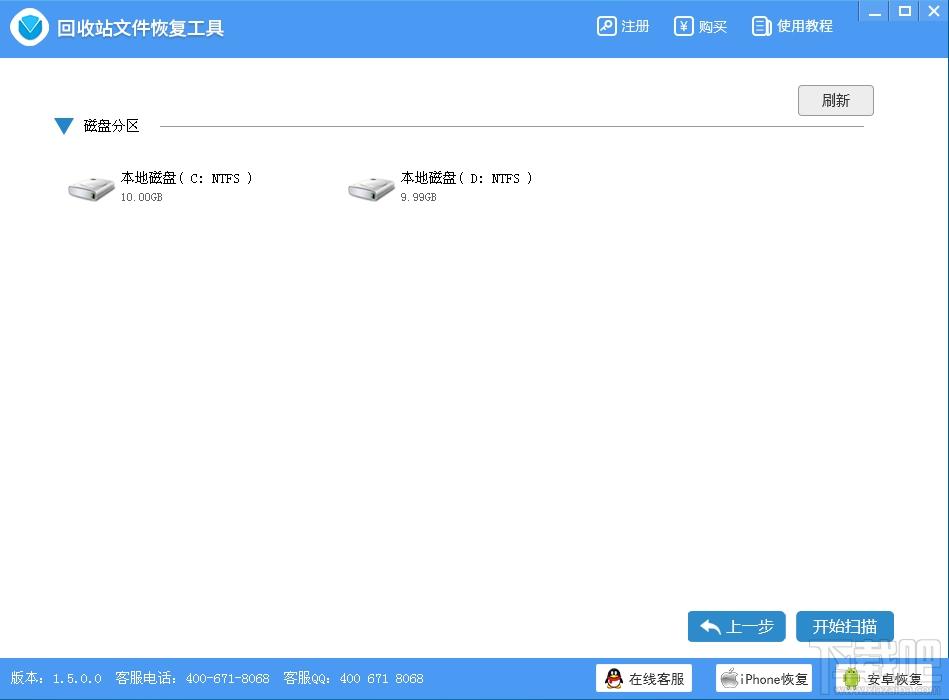The image size is (949, 700).
Task: Click the 回收站文件恢复工具 title
Action: (140, 28)
